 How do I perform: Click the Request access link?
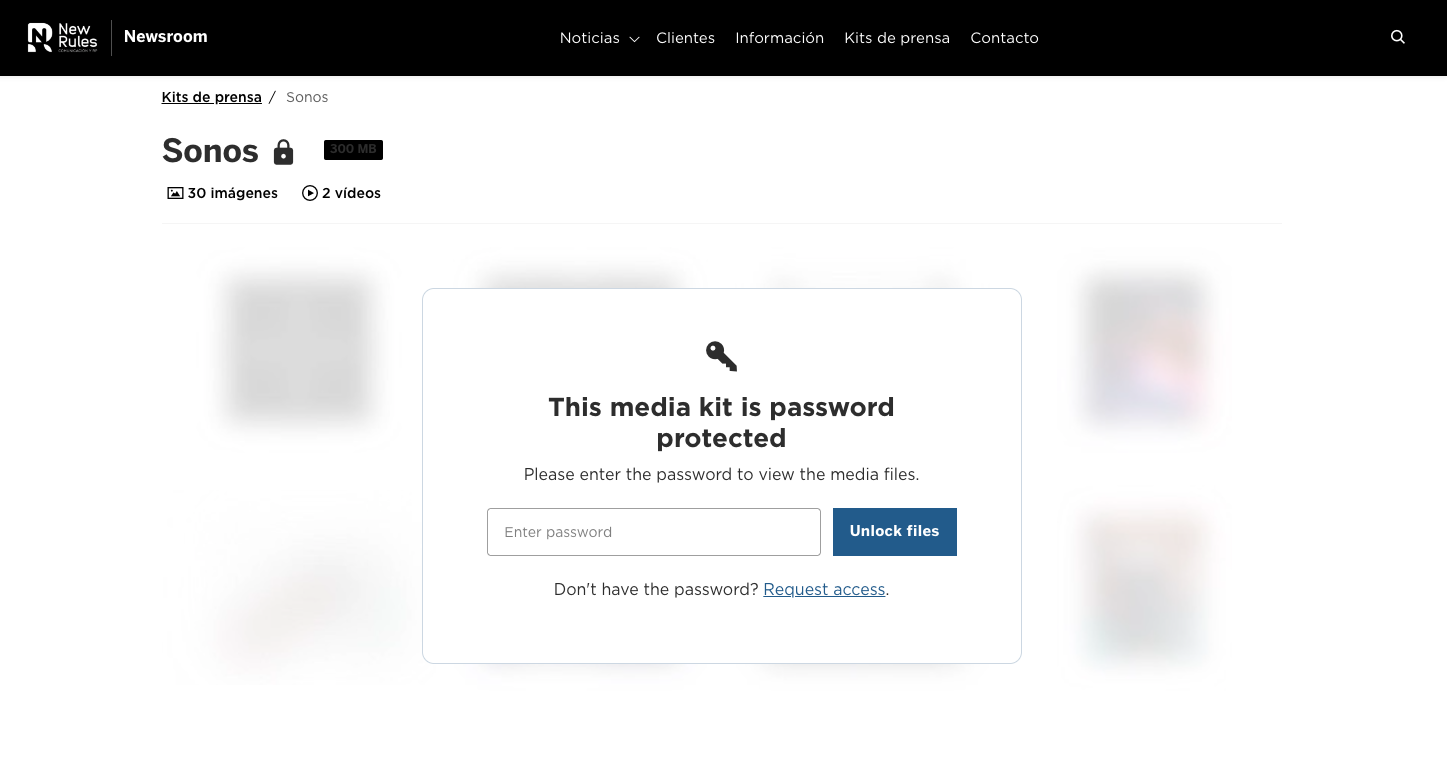823,589
